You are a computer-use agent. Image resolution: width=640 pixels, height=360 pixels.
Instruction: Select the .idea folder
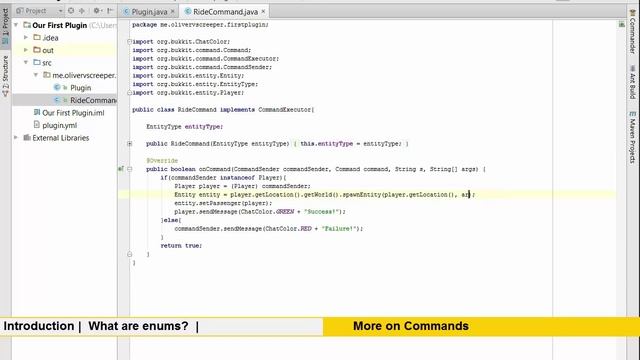click(x=50, y=38)
